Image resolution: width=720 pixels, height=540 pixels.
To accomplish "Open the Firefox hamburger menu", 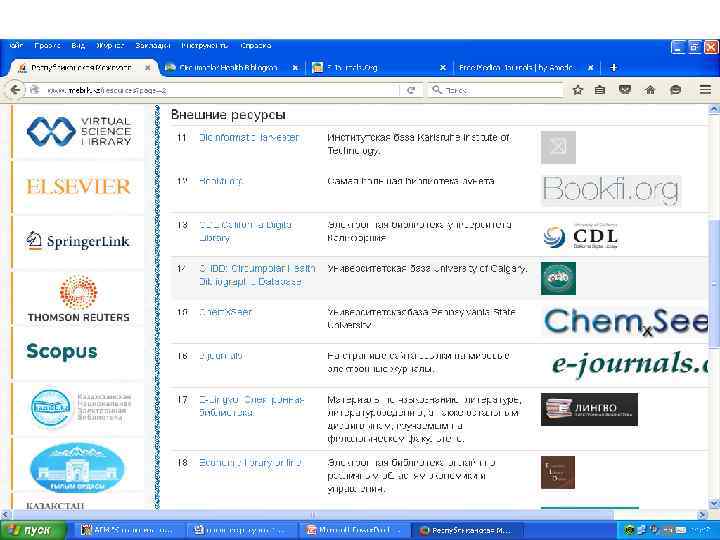I will point(705,90).
